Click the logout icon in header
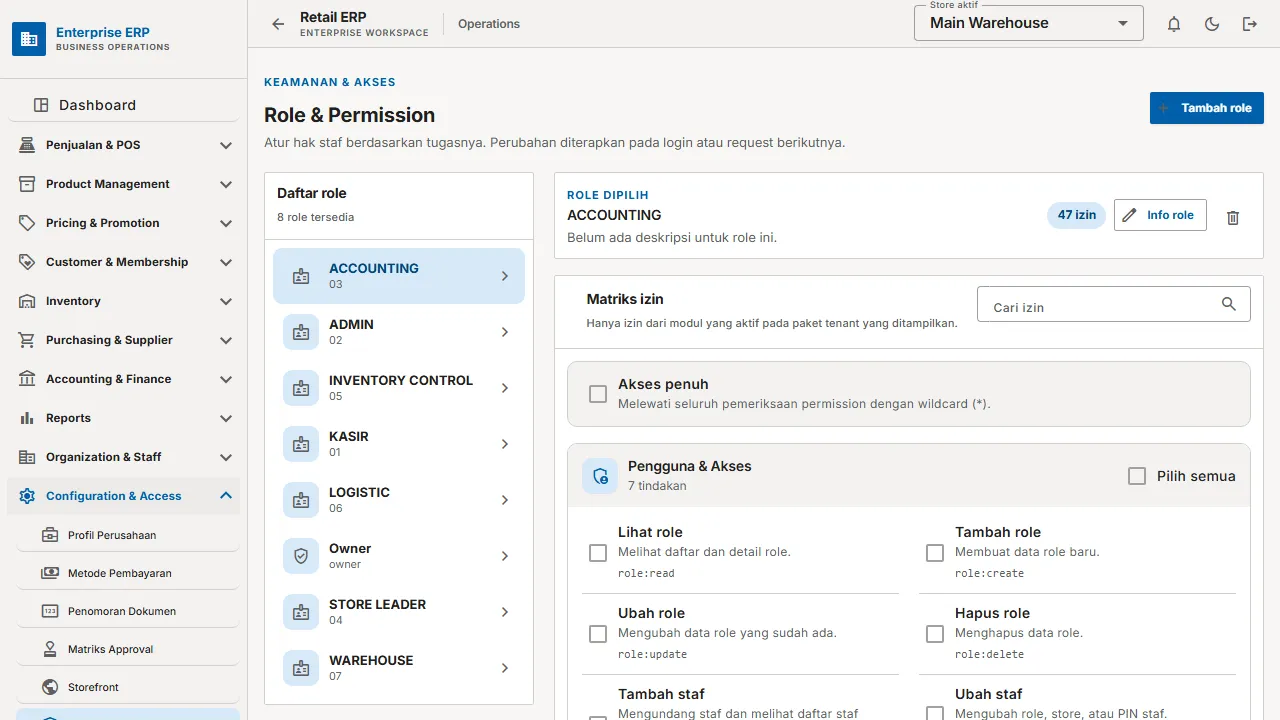The height and width of the screenshot is (720, 1280). pyautogui.click(x=1250, y=24)
